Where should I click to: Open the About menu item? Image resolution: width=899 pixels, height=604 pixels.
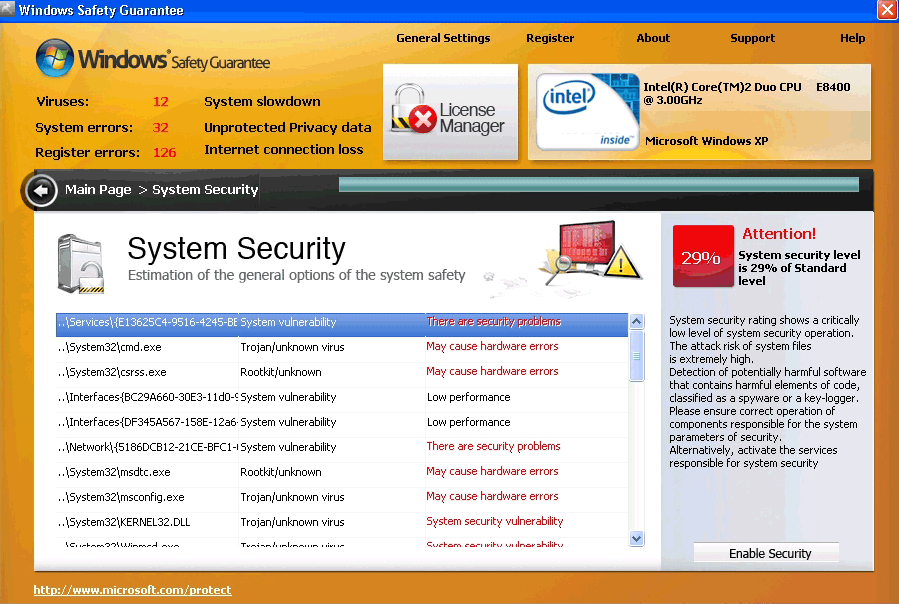point(653,38)
